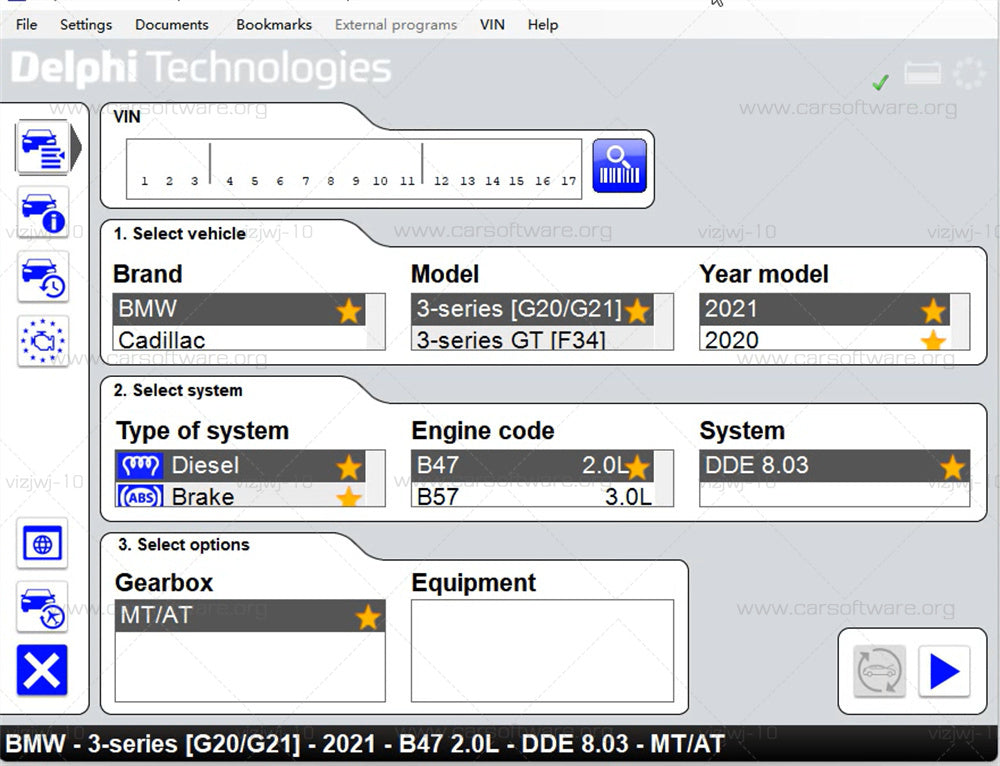
Task: Toggle favorite star on MT/AT gearbox
Action: click(x=368, y=617)
